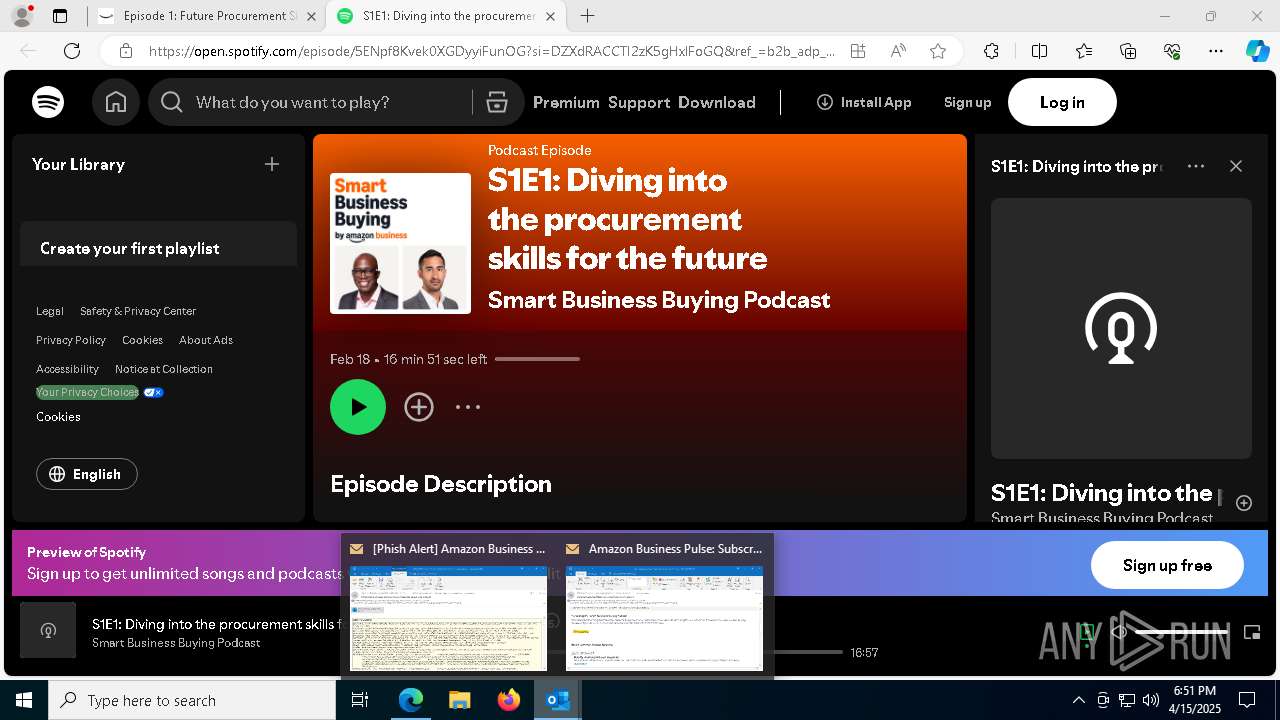Click the player bar podcast thumbnail

coord(48,630)
